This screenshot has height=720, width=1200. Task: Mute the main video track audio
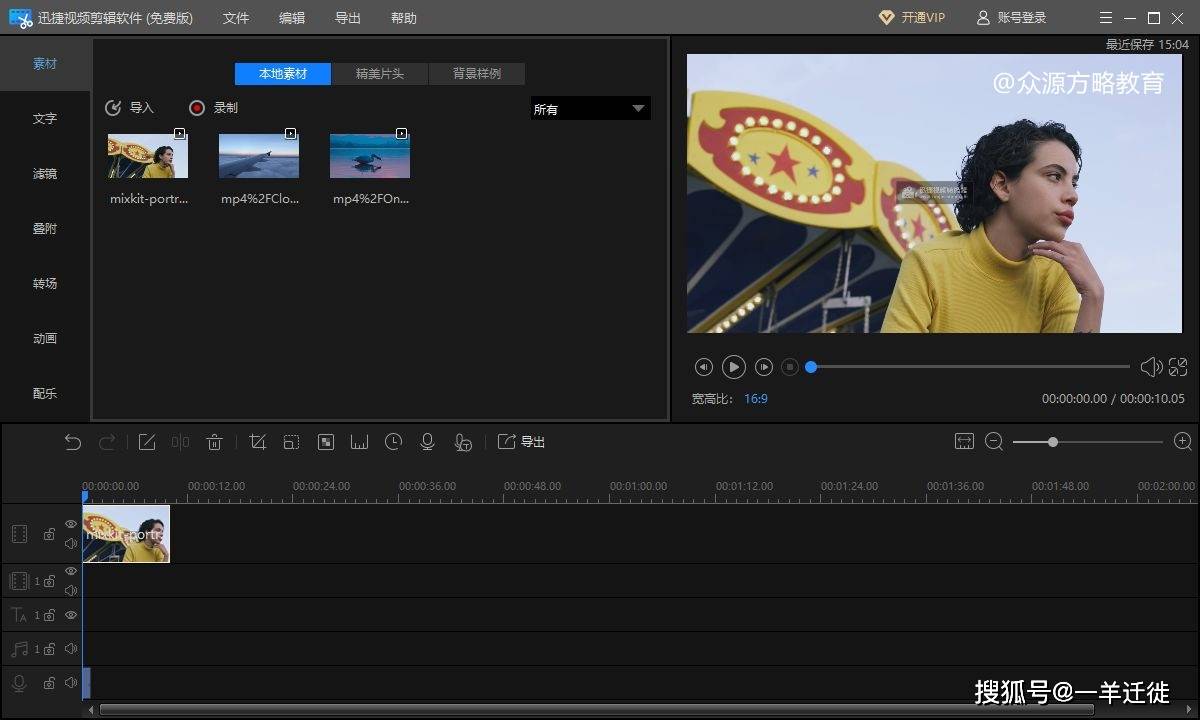click(71, 544)
